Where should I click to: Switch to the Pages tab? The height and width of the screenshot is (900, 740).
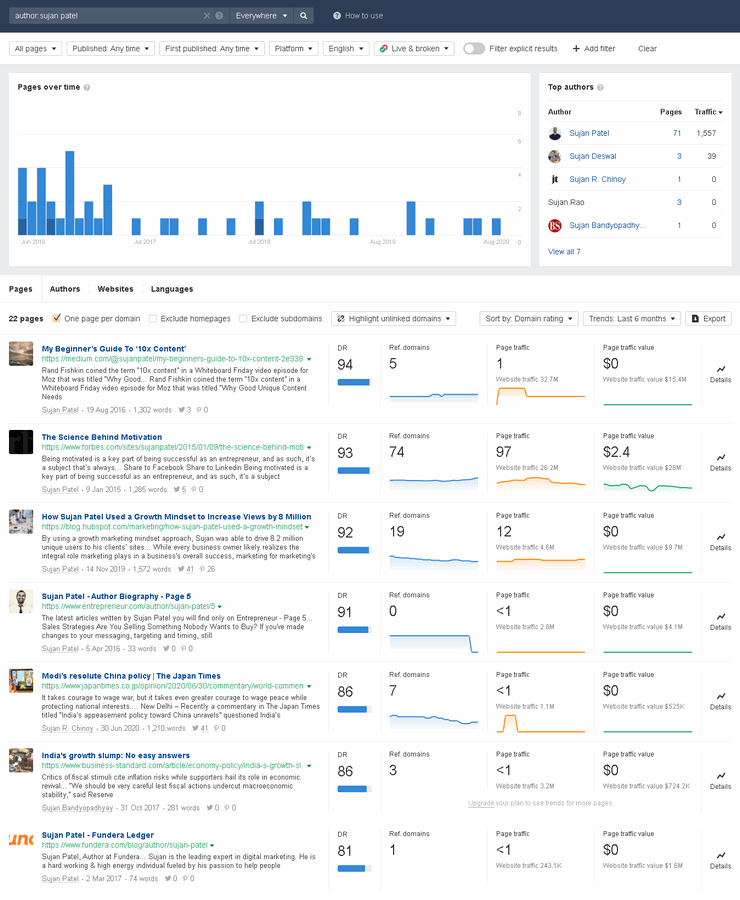[21, 289]
